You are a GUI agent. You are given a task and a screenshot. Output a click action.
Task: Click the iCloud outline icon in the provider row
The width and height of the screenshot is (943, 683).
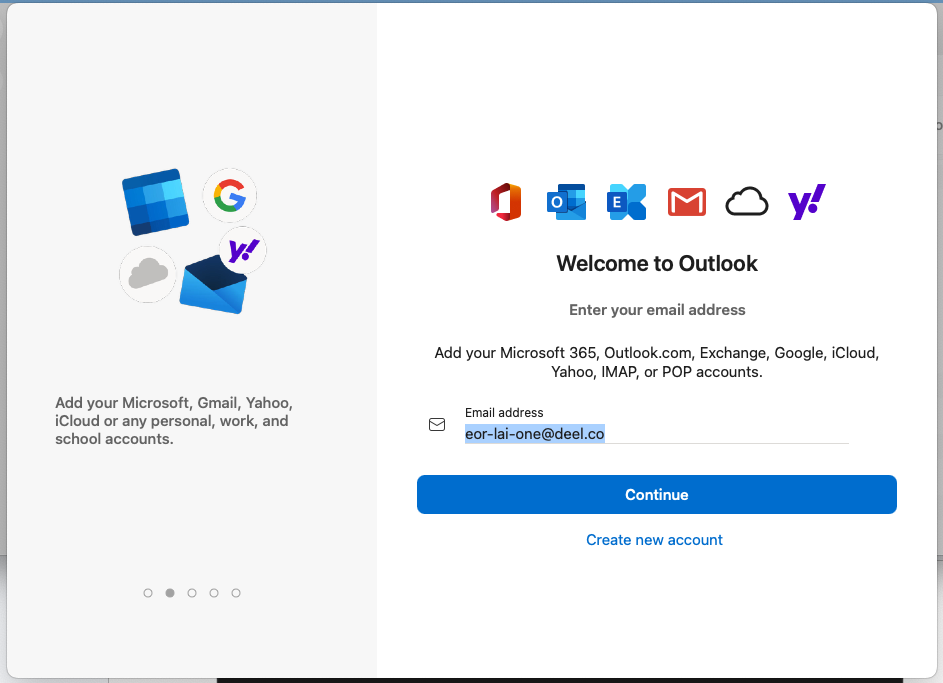(x=747, y=202)
